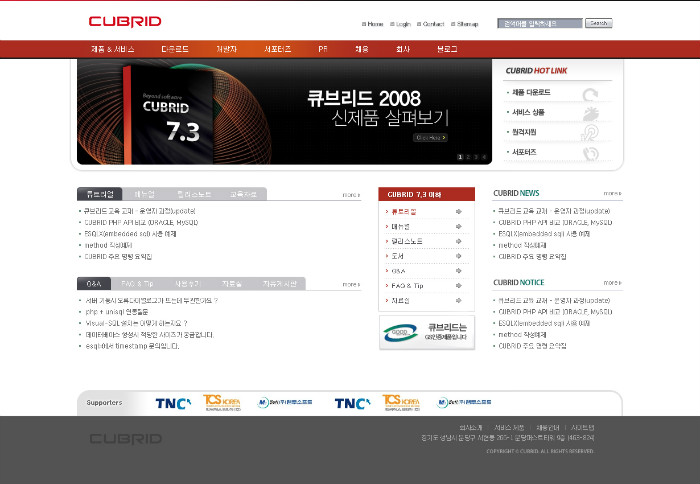
Task: Open the PR navigation menu
Action: [323, 48]
